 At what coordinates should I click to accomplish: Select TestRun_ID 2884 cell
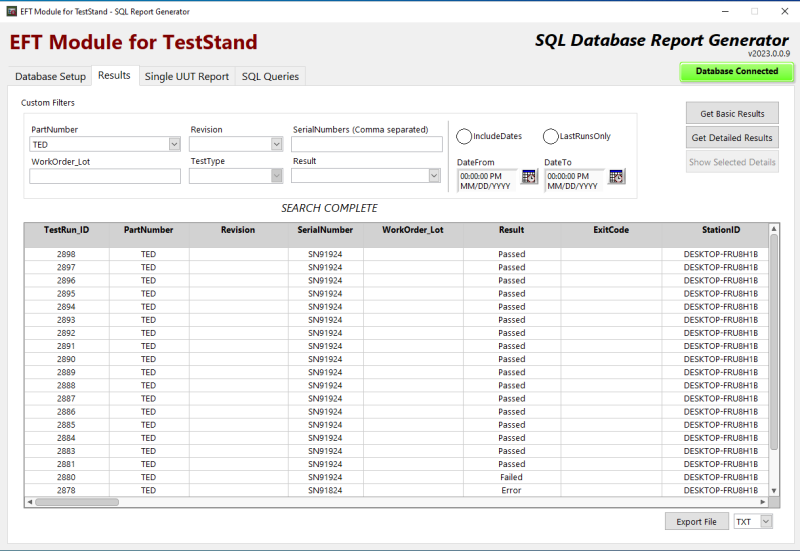click(66, 438)
